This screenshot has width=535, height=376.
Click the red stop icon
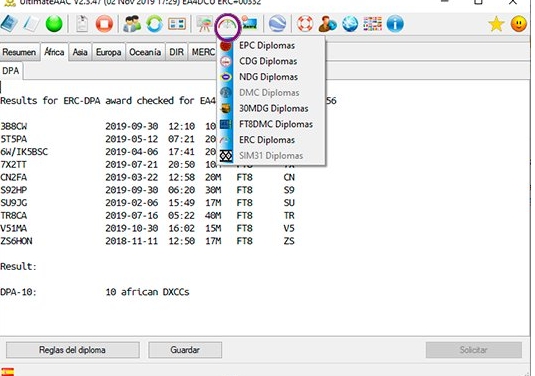(104, 24)
